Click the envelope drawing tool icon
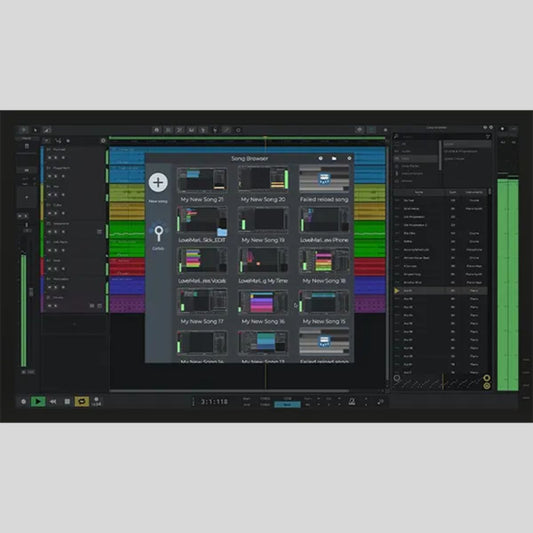533x533 pixels. point(47,130)
